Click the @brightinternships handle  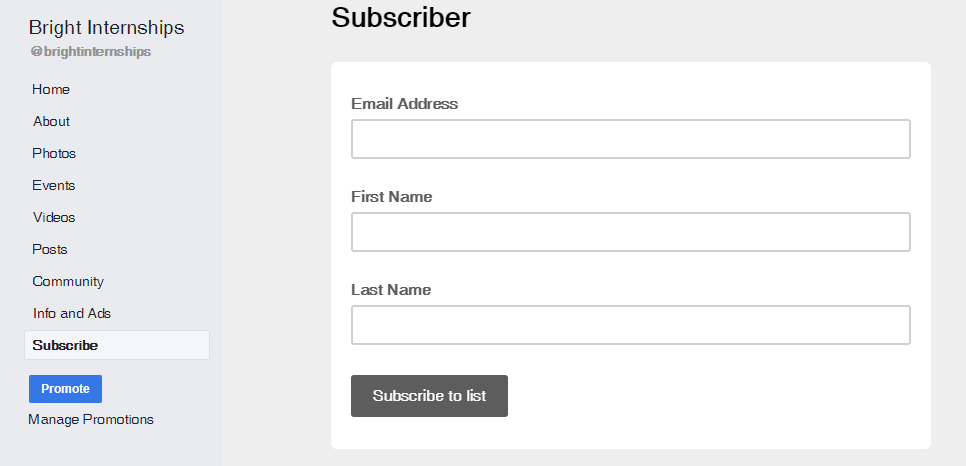pos(91,51)
